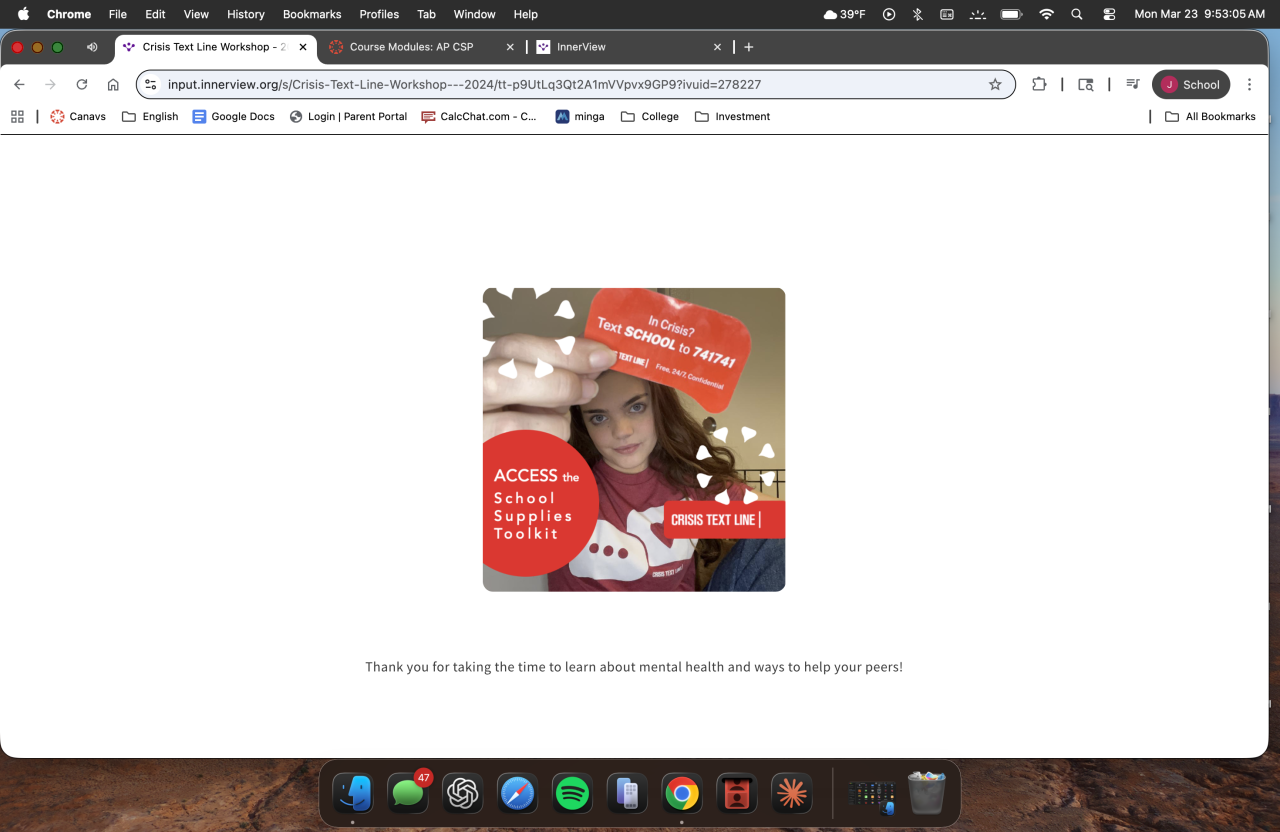Expand the Investment bookmarks folder

point(733,117)
